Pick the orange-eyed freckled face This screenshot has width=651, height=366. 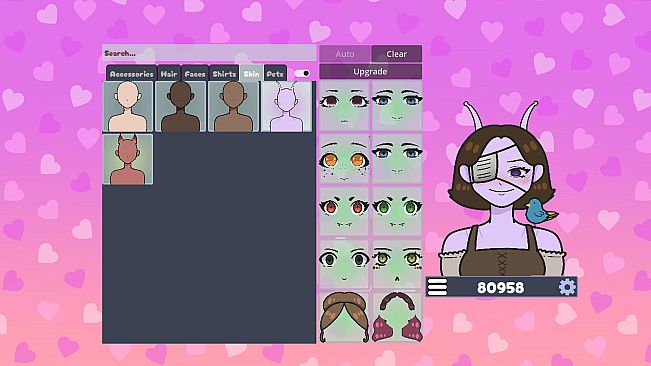pyautogui.click(x=344, y=159)
